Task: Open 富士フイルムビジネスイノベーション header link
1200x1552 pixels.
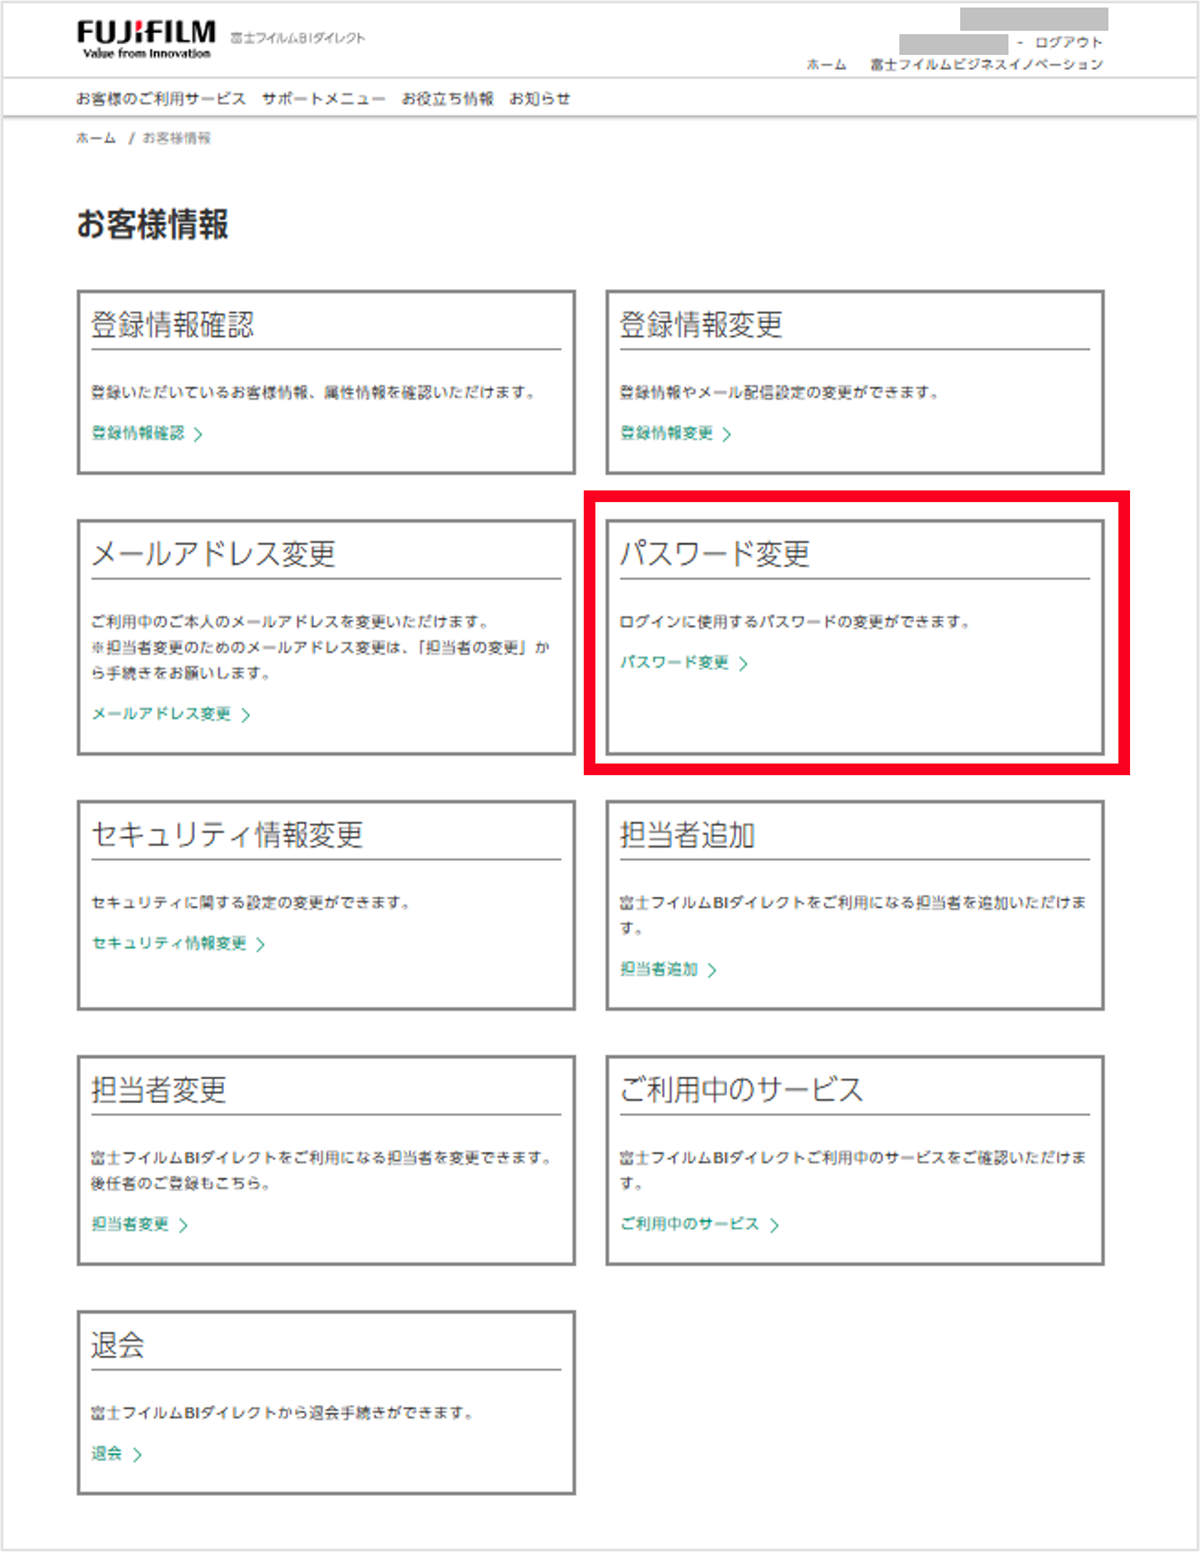Action: (x=986, y=65)
